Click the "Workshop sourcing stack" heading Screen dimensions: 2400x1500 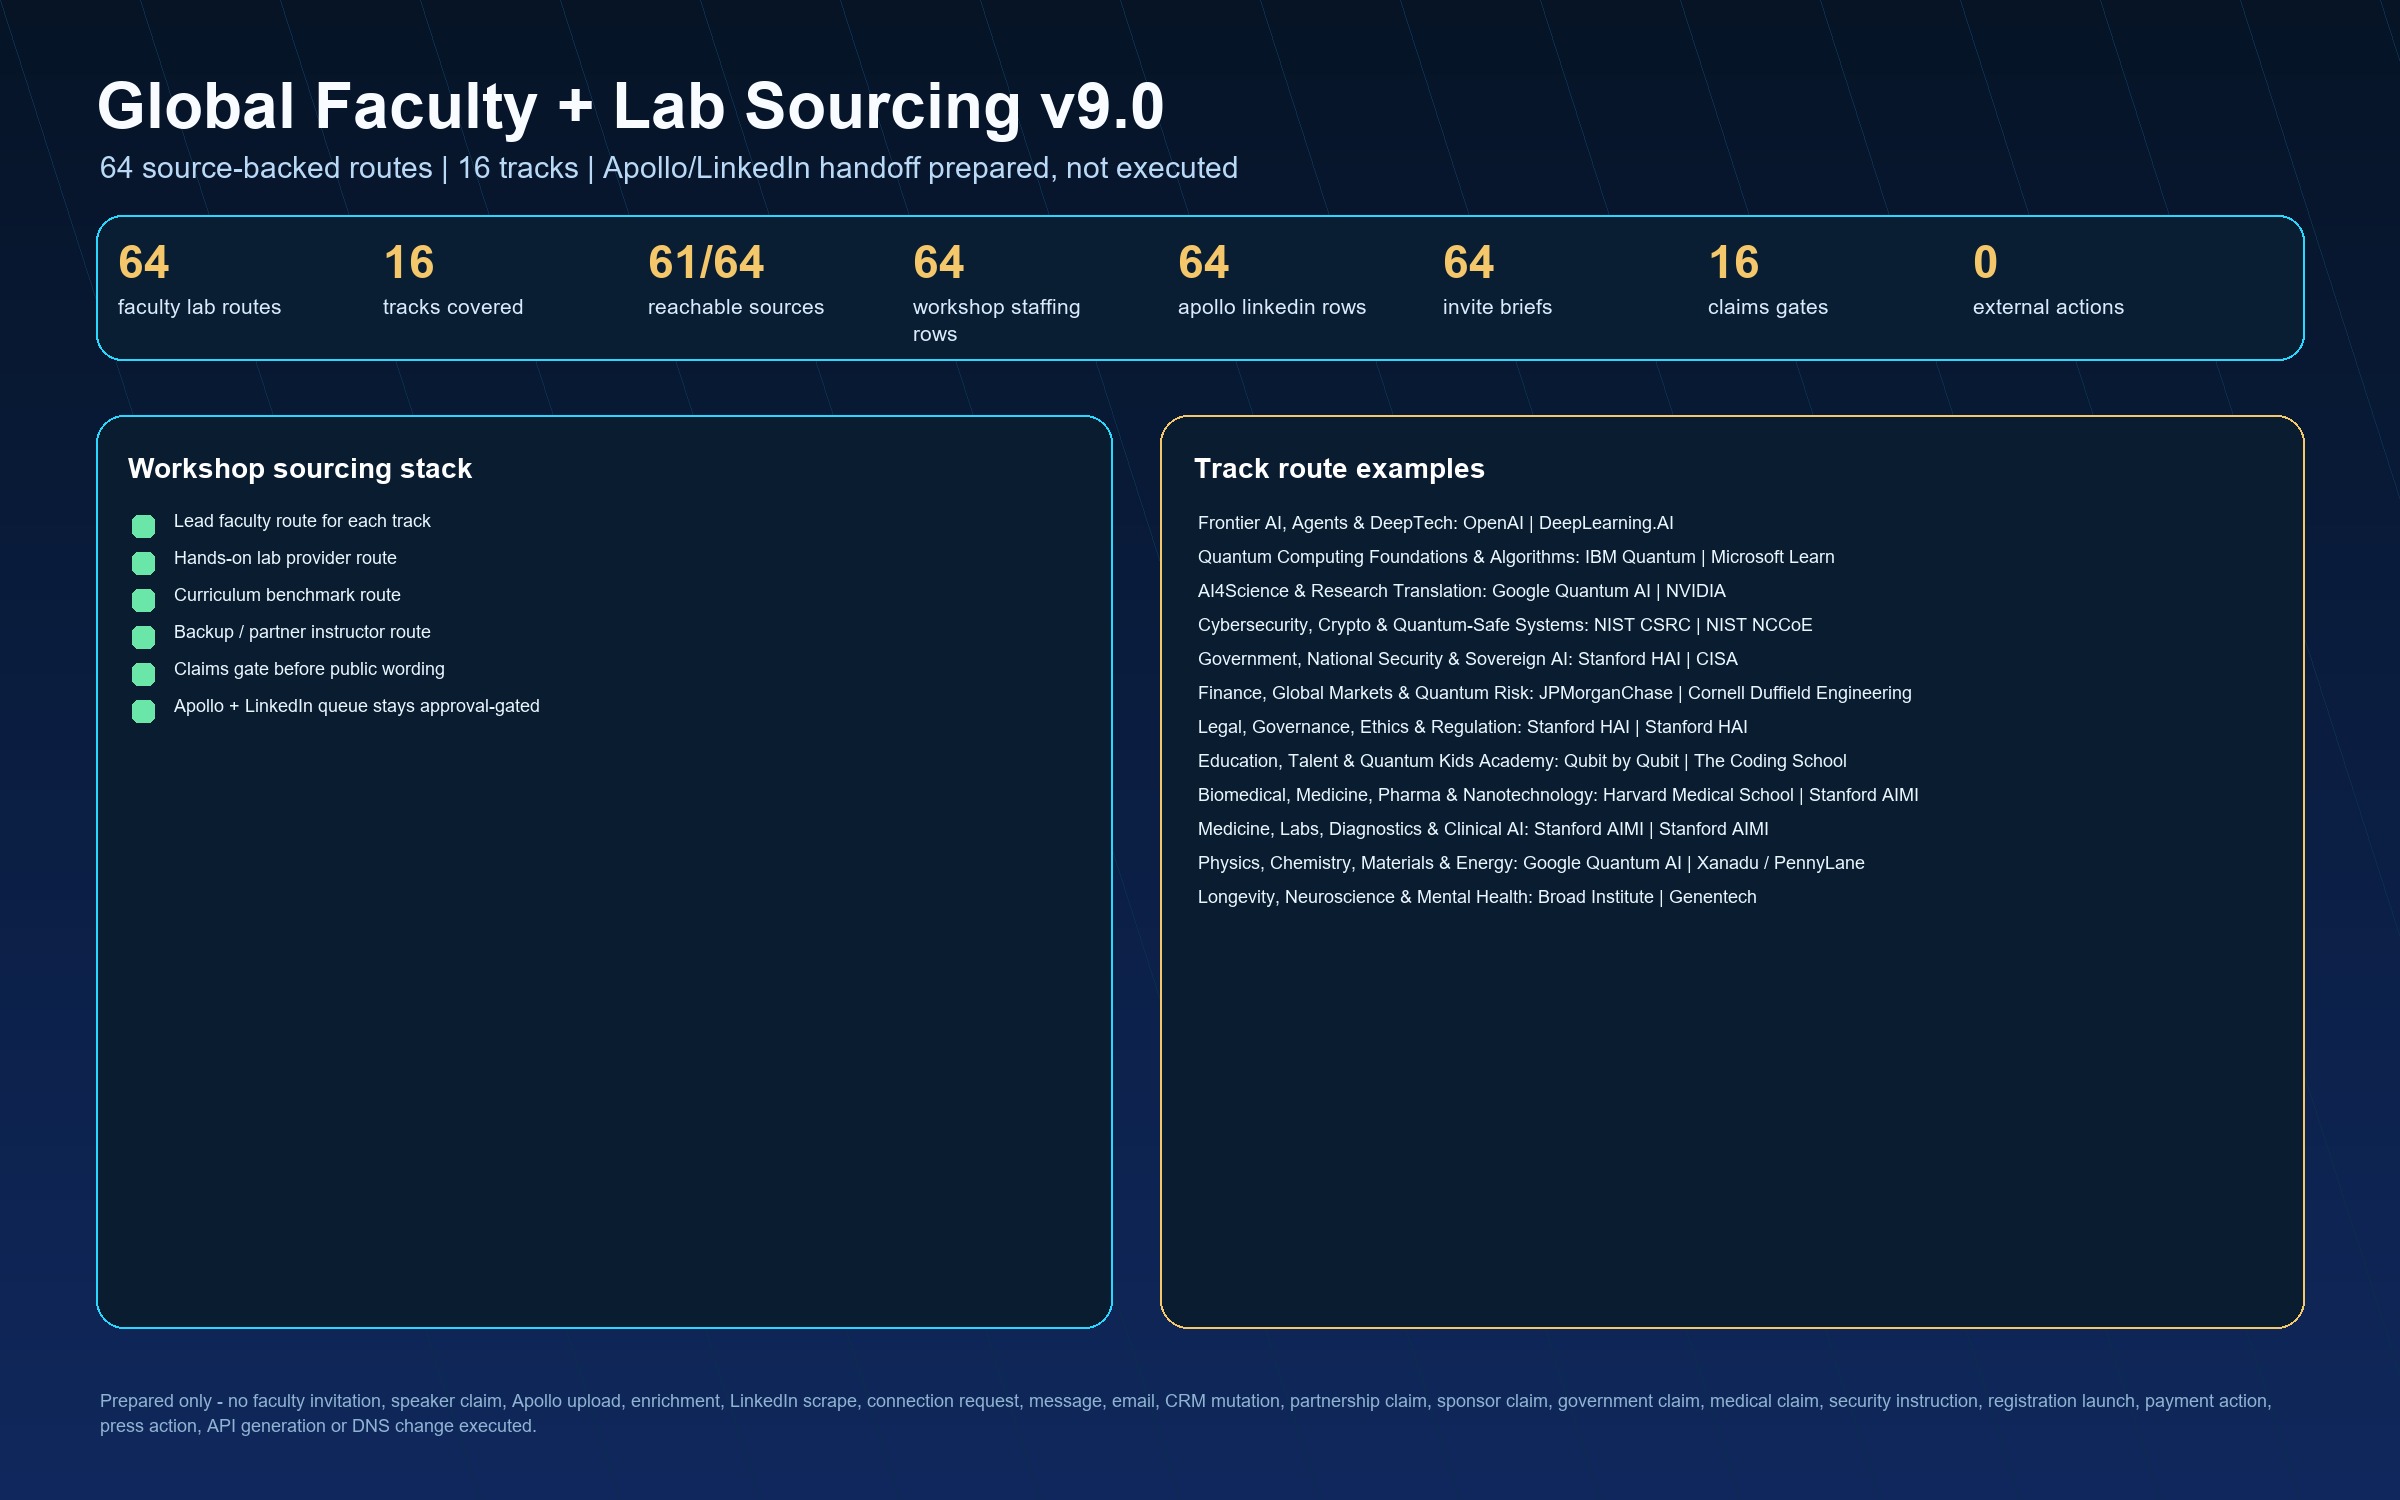(300, 468)
